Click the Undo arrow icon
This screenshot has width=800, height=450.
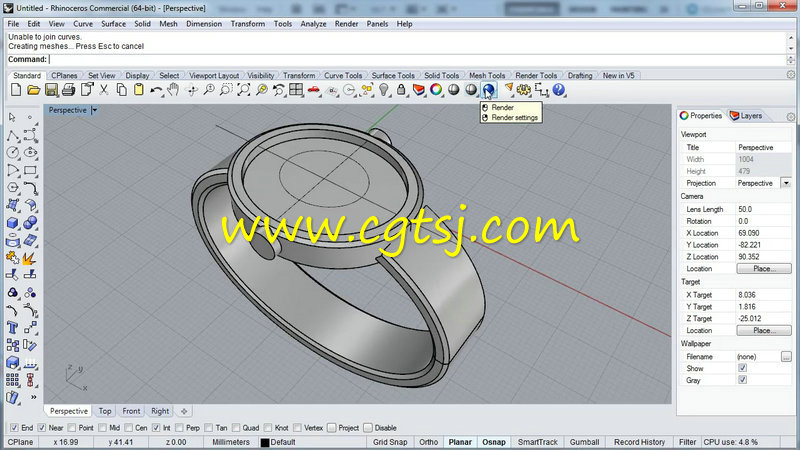[x=156, y=90]
